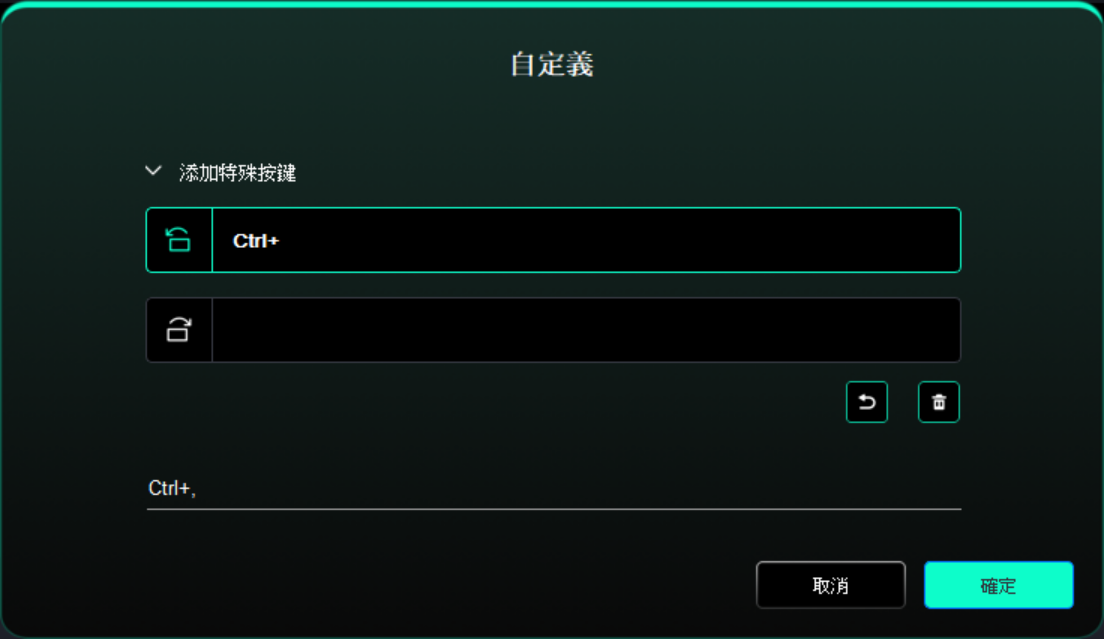Select the green-highlighted counterclockwise row icon
The width and height of the screenshot is (1104, 639).
coord(178,240)
